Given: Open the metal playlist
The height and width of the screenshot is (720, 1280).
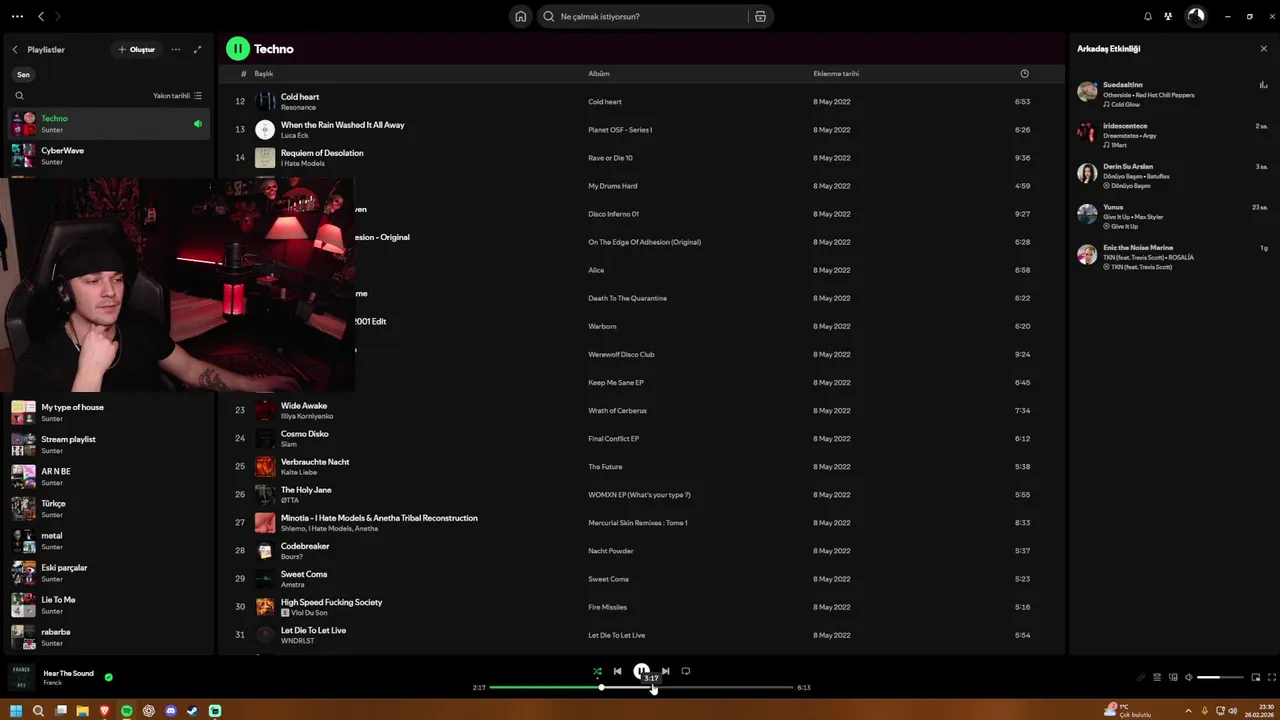Looking at the screenshot, I should [109, 540].
